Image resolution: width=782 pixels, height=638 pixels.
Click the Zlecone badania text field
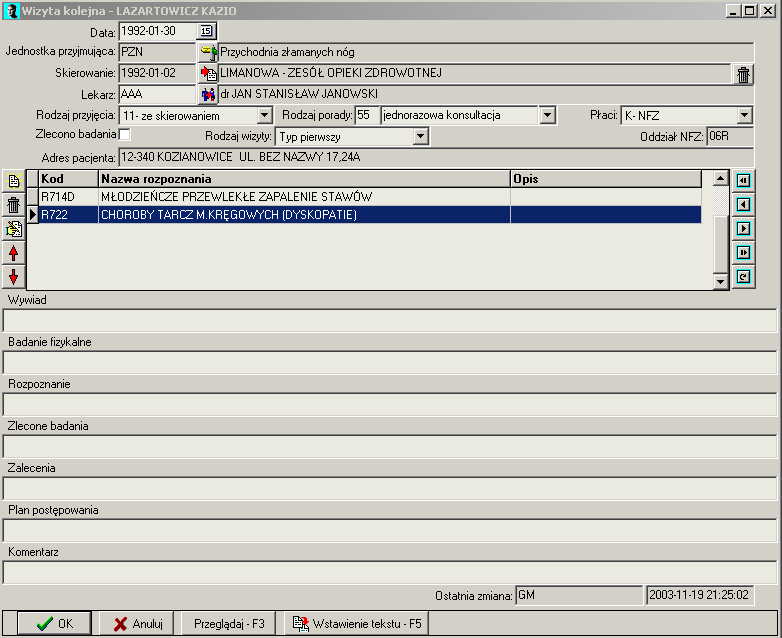390,446
